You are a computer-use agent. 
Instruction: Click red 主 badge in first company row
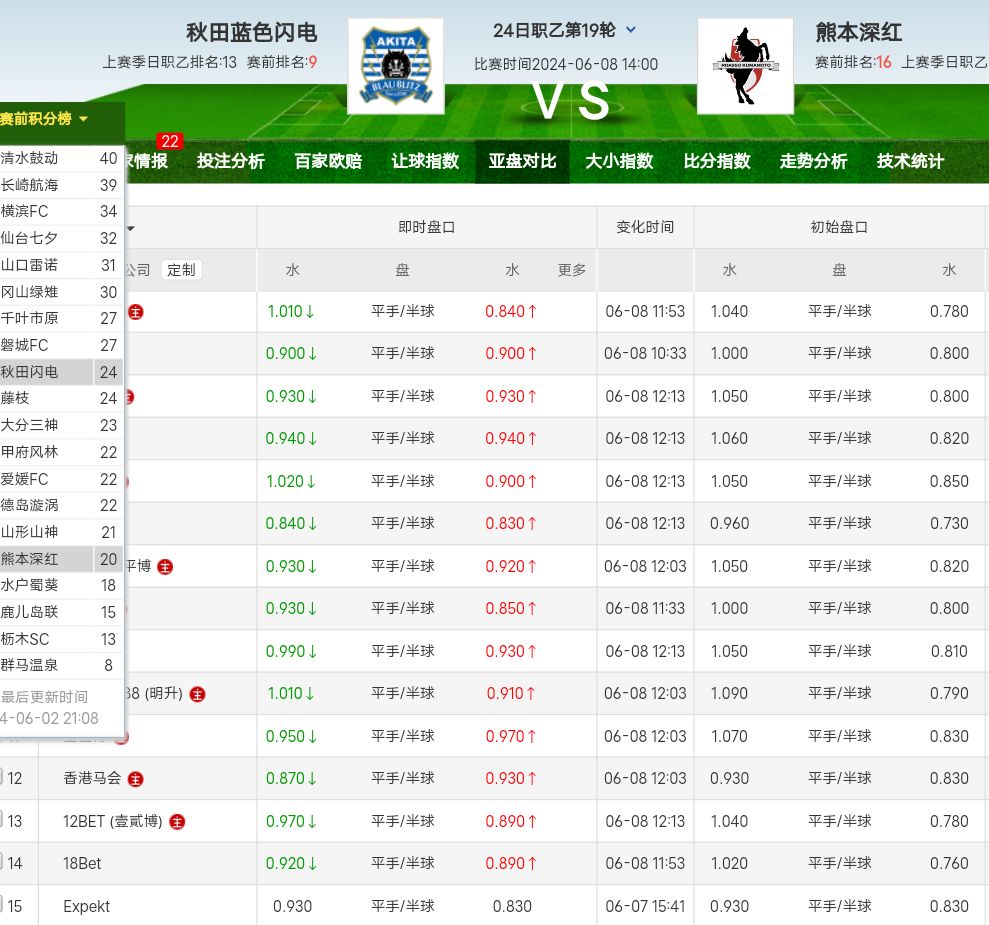click(x=136, y=312)
